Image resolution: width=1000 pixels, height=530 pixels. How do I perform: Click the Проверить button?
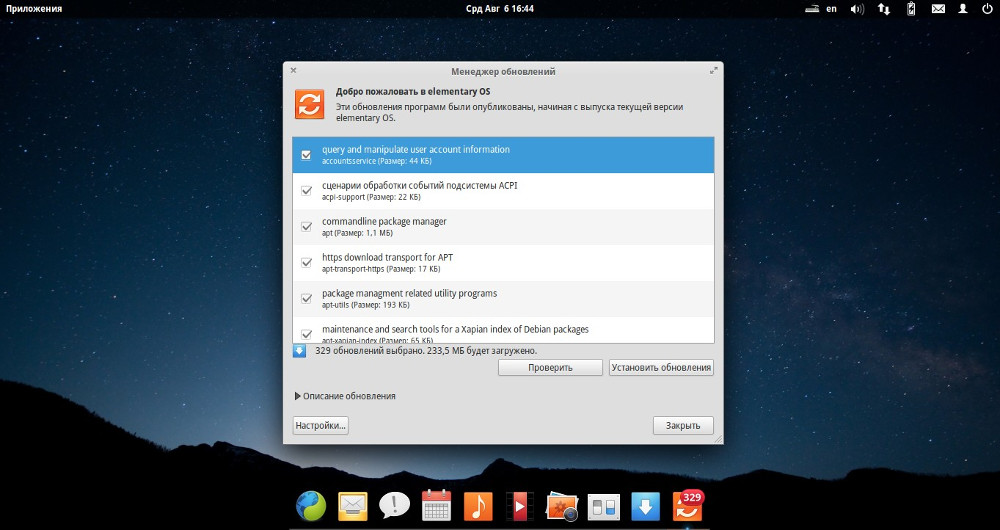(550, 367)
